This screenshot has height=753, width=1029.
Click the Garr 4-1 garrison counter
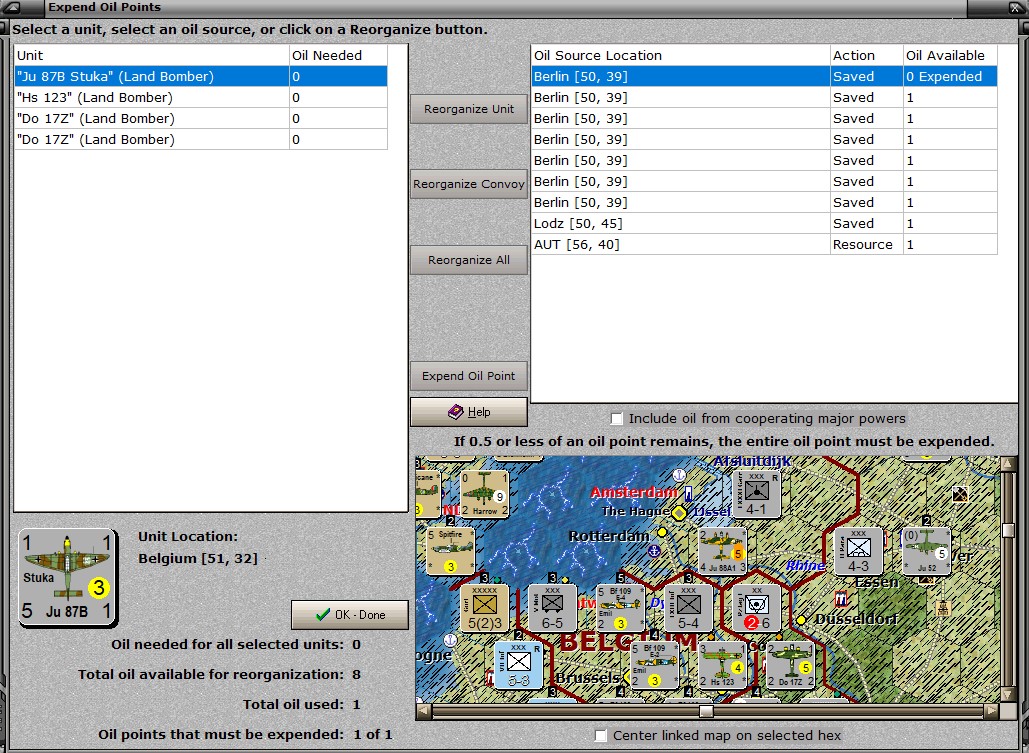click(756, 494)
